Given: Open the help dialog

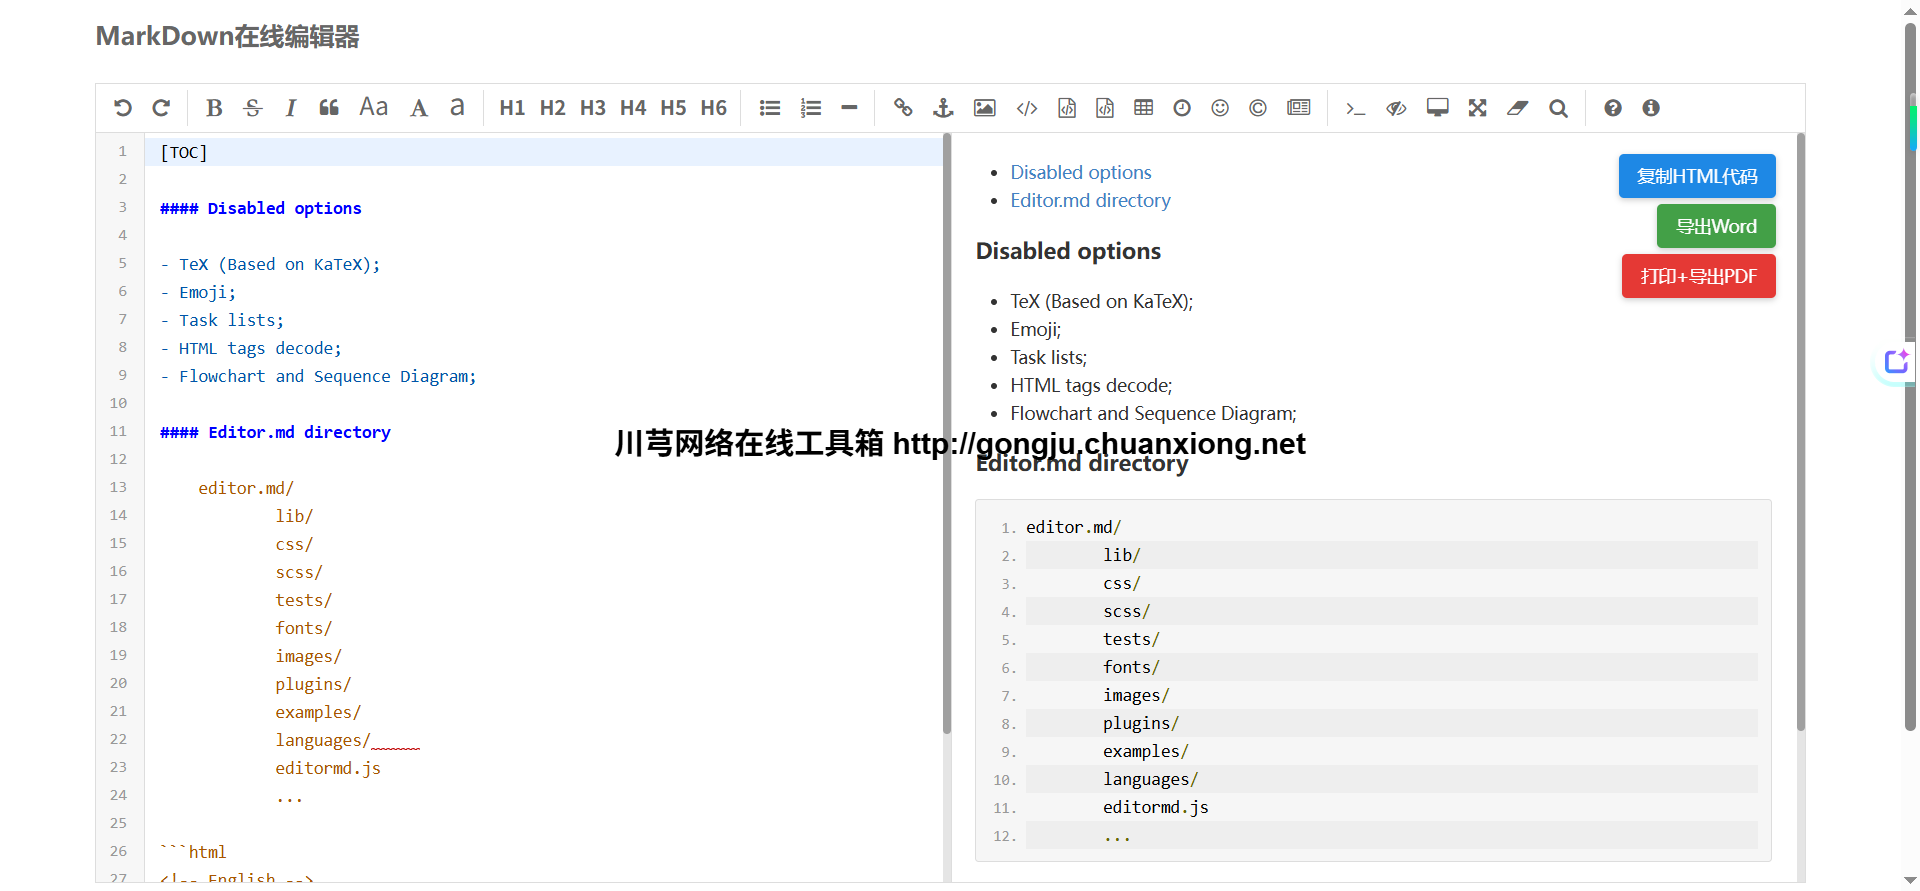Looking at the screenshot, I should (x=1613, y=108).
